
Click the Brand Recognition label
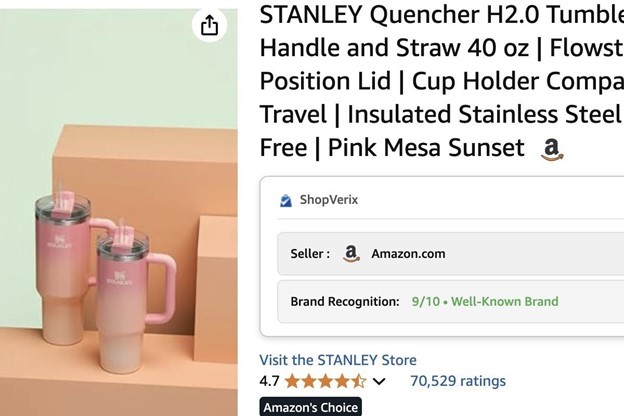pyautogui.click(x=345, y=301)
